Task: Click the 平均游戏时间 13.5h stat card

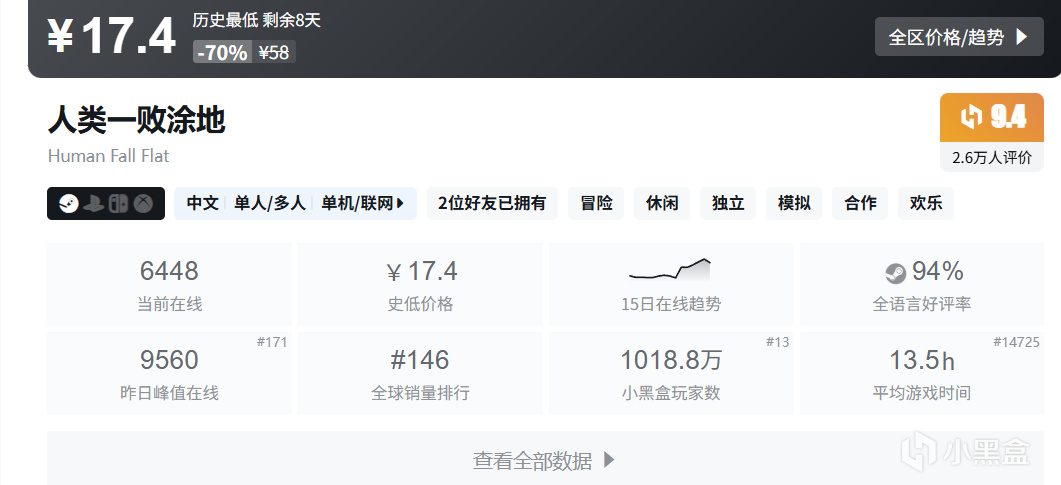Action: pyautogui.click(x=922, y=373)
